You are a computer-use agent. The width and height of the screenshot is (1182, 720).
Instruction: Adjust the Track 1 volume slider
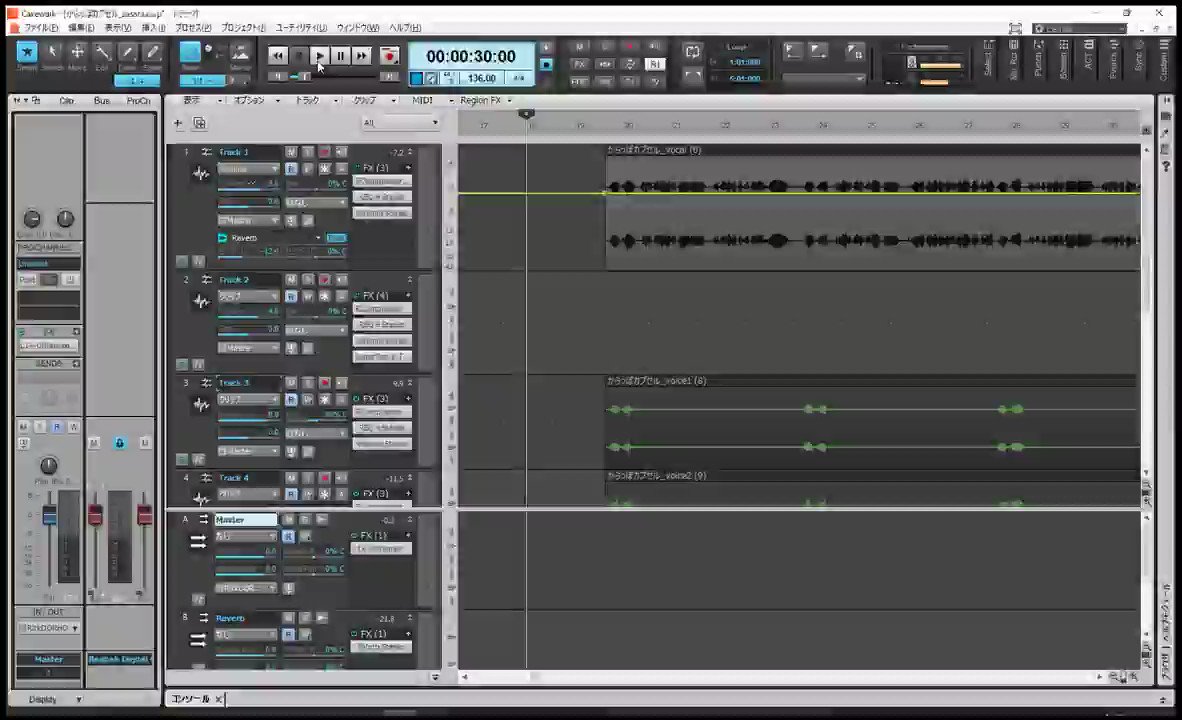[248, 183]
